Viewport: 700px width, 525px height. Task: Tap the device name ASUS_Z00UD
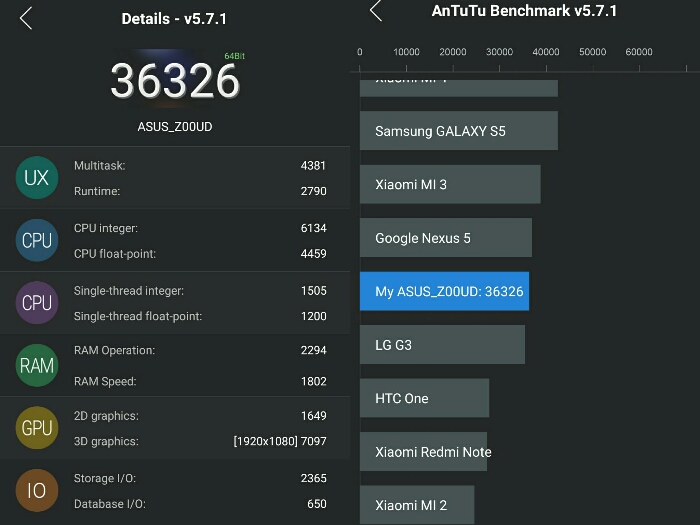click(x=175, y=127)
